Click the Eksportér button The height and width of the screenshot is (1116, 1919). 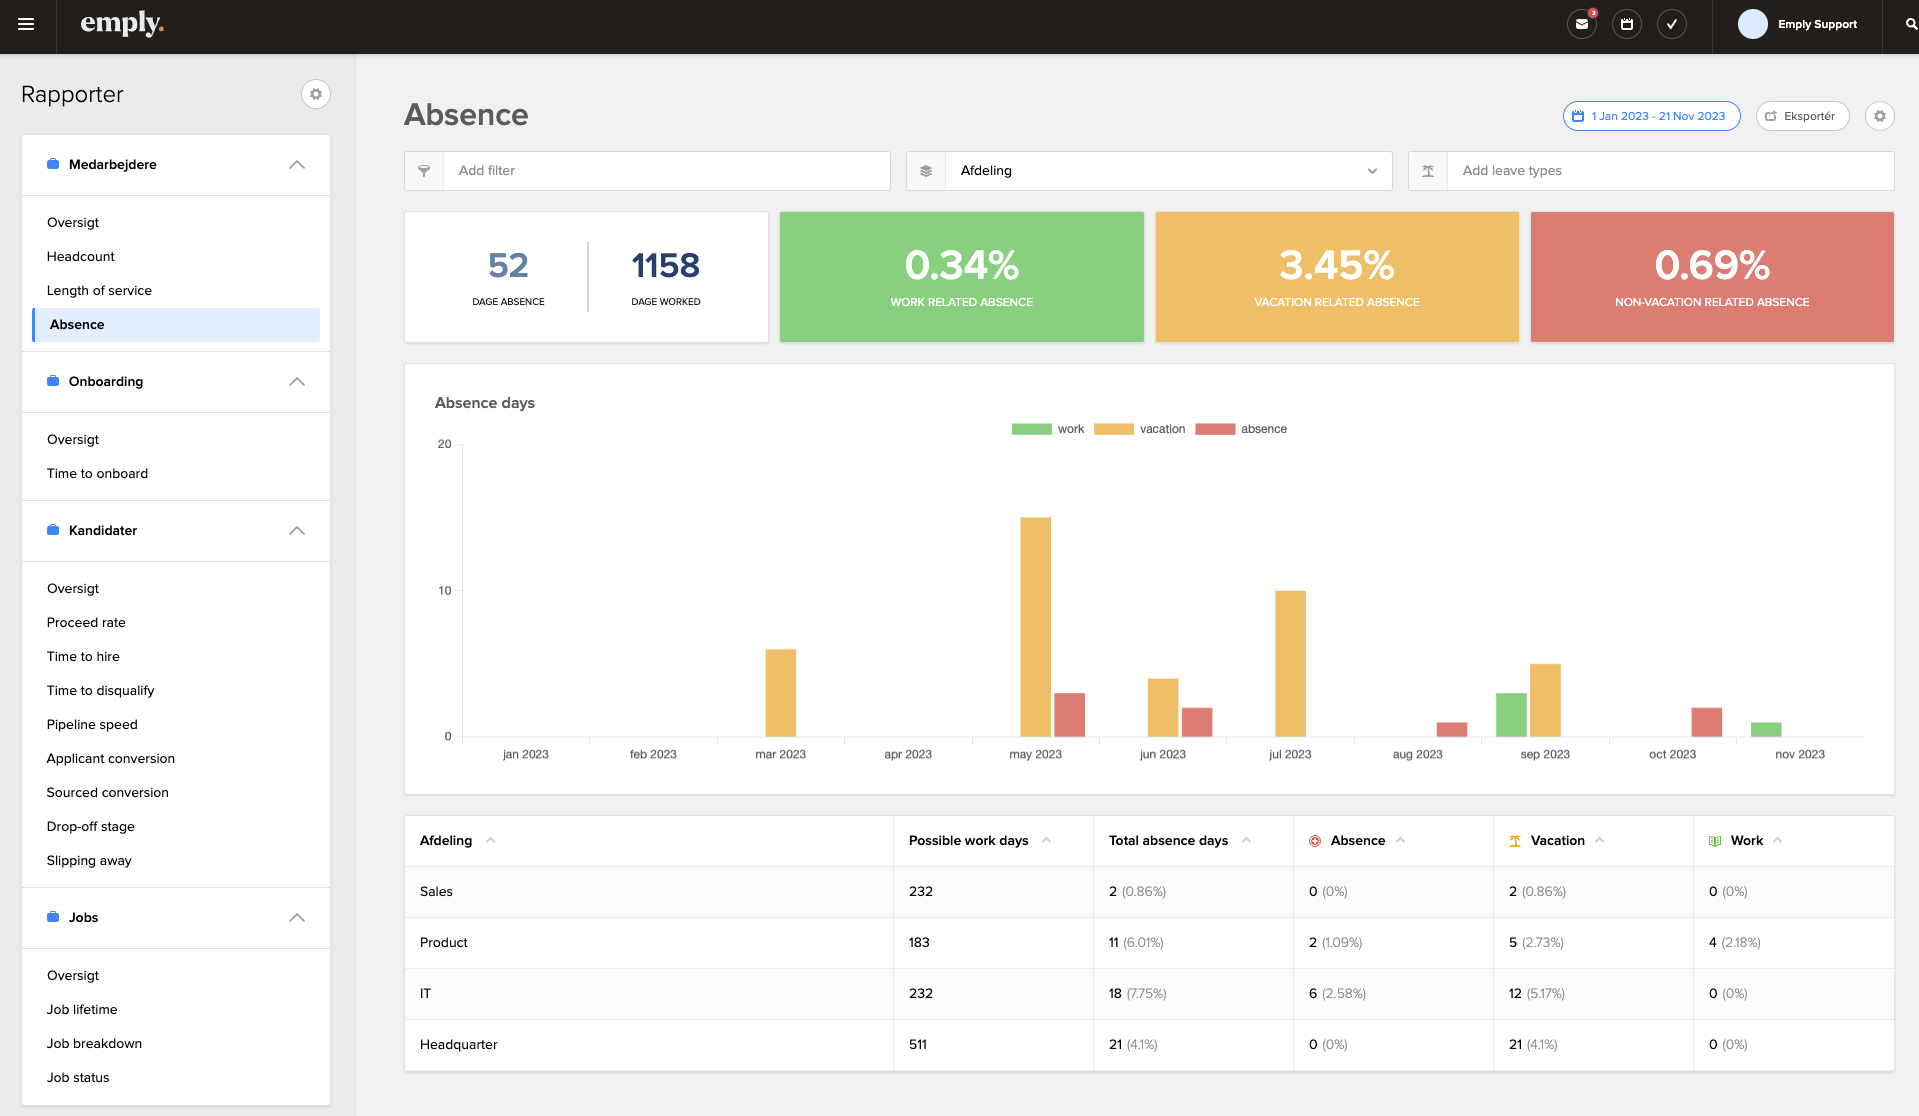point(1801,116)
